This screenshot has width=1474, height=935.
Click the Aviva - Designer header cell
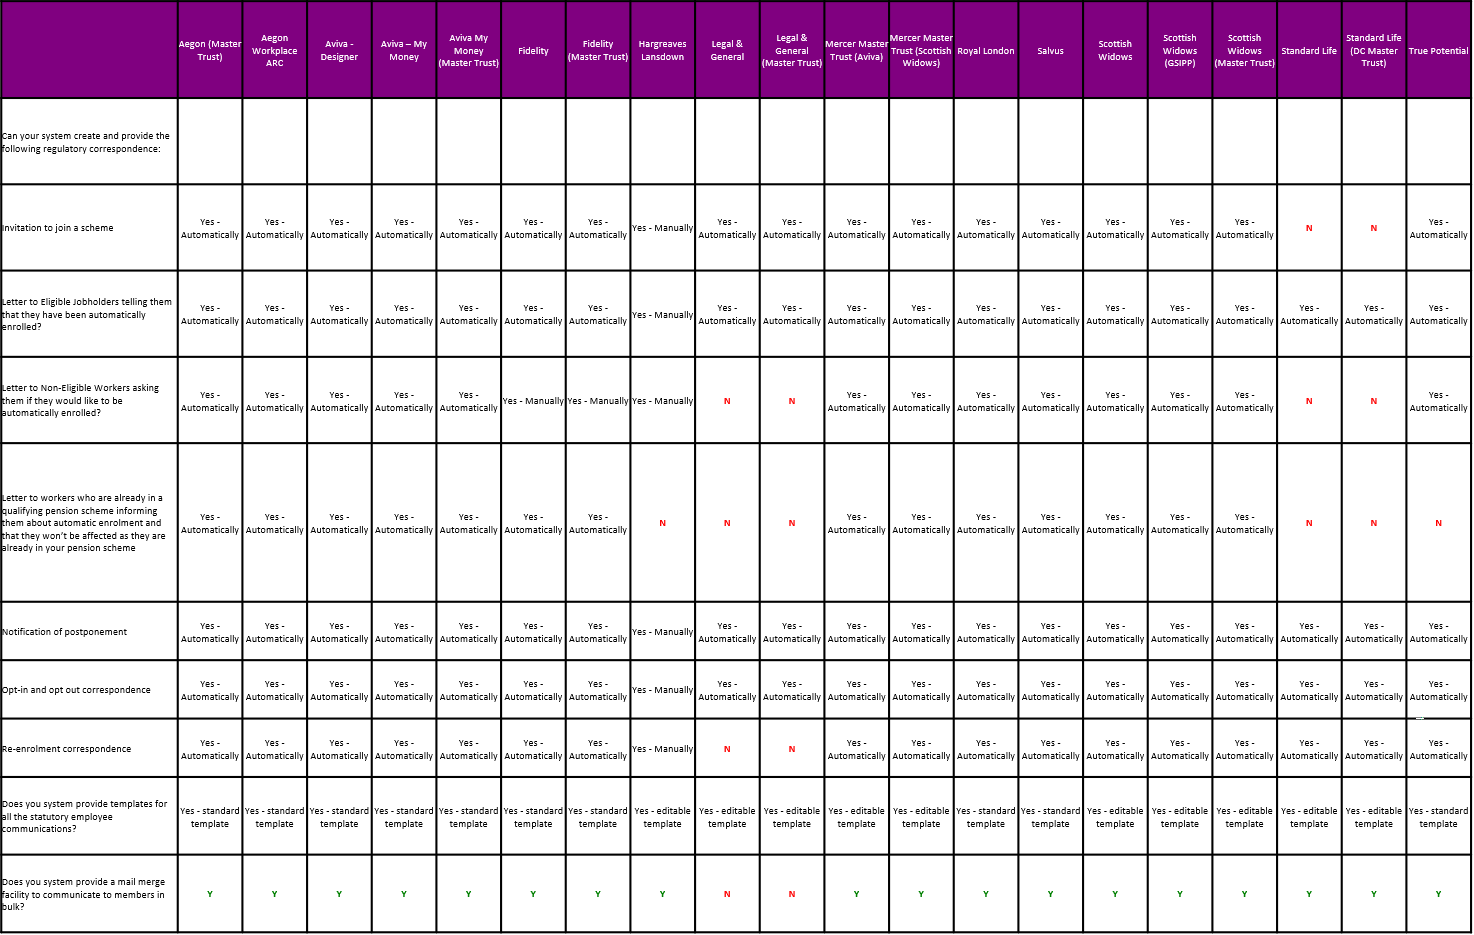pos(339,50)
